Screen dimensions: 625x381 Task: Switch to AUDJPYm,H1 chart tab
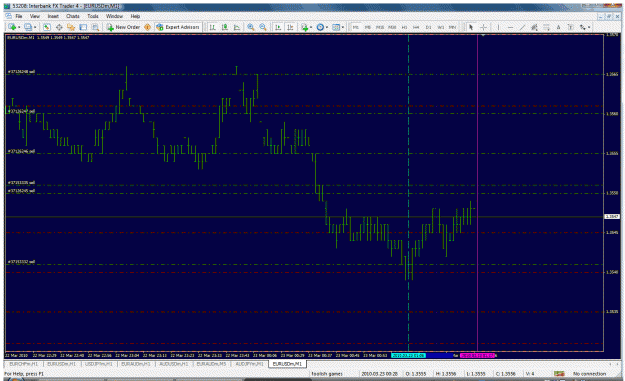click(x=249, y=364)
